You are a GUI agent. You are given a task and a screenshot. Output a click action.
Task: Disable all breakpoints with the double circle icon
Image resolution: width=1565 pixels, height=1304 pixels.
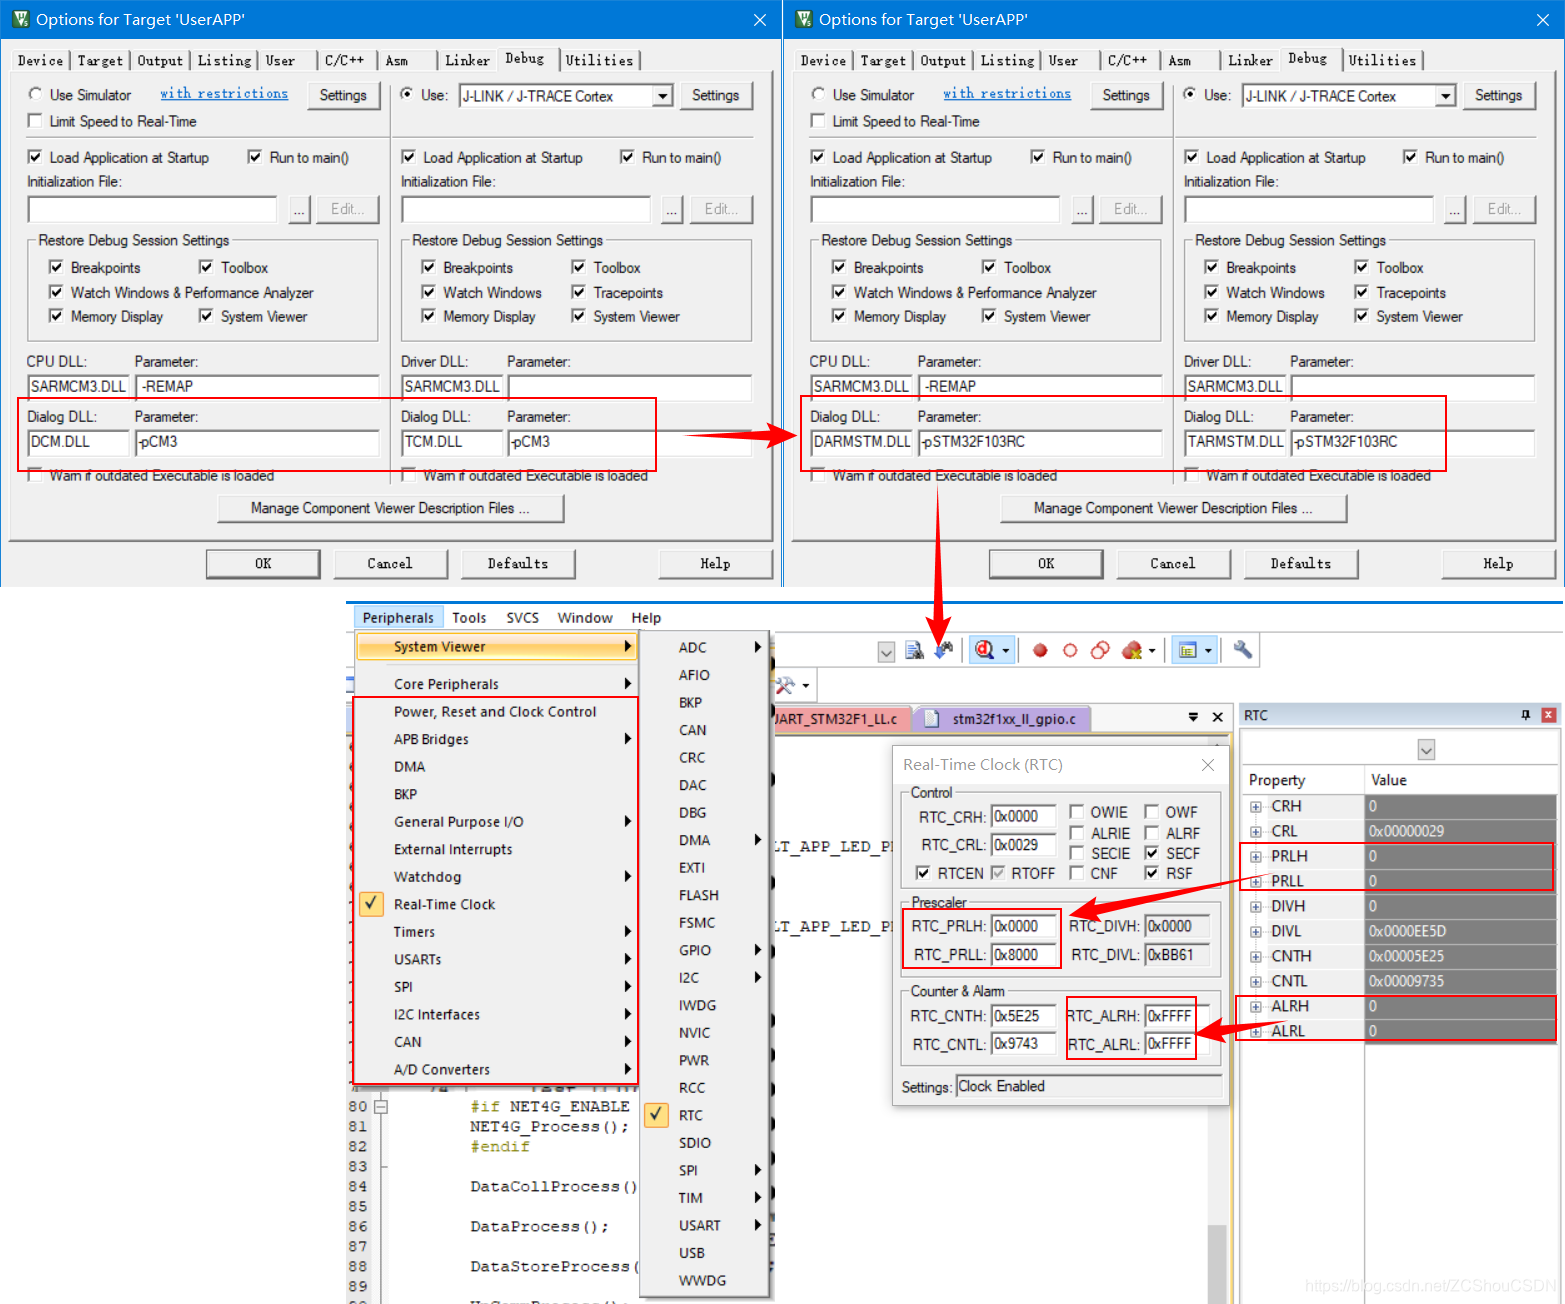click(1100, 650)
